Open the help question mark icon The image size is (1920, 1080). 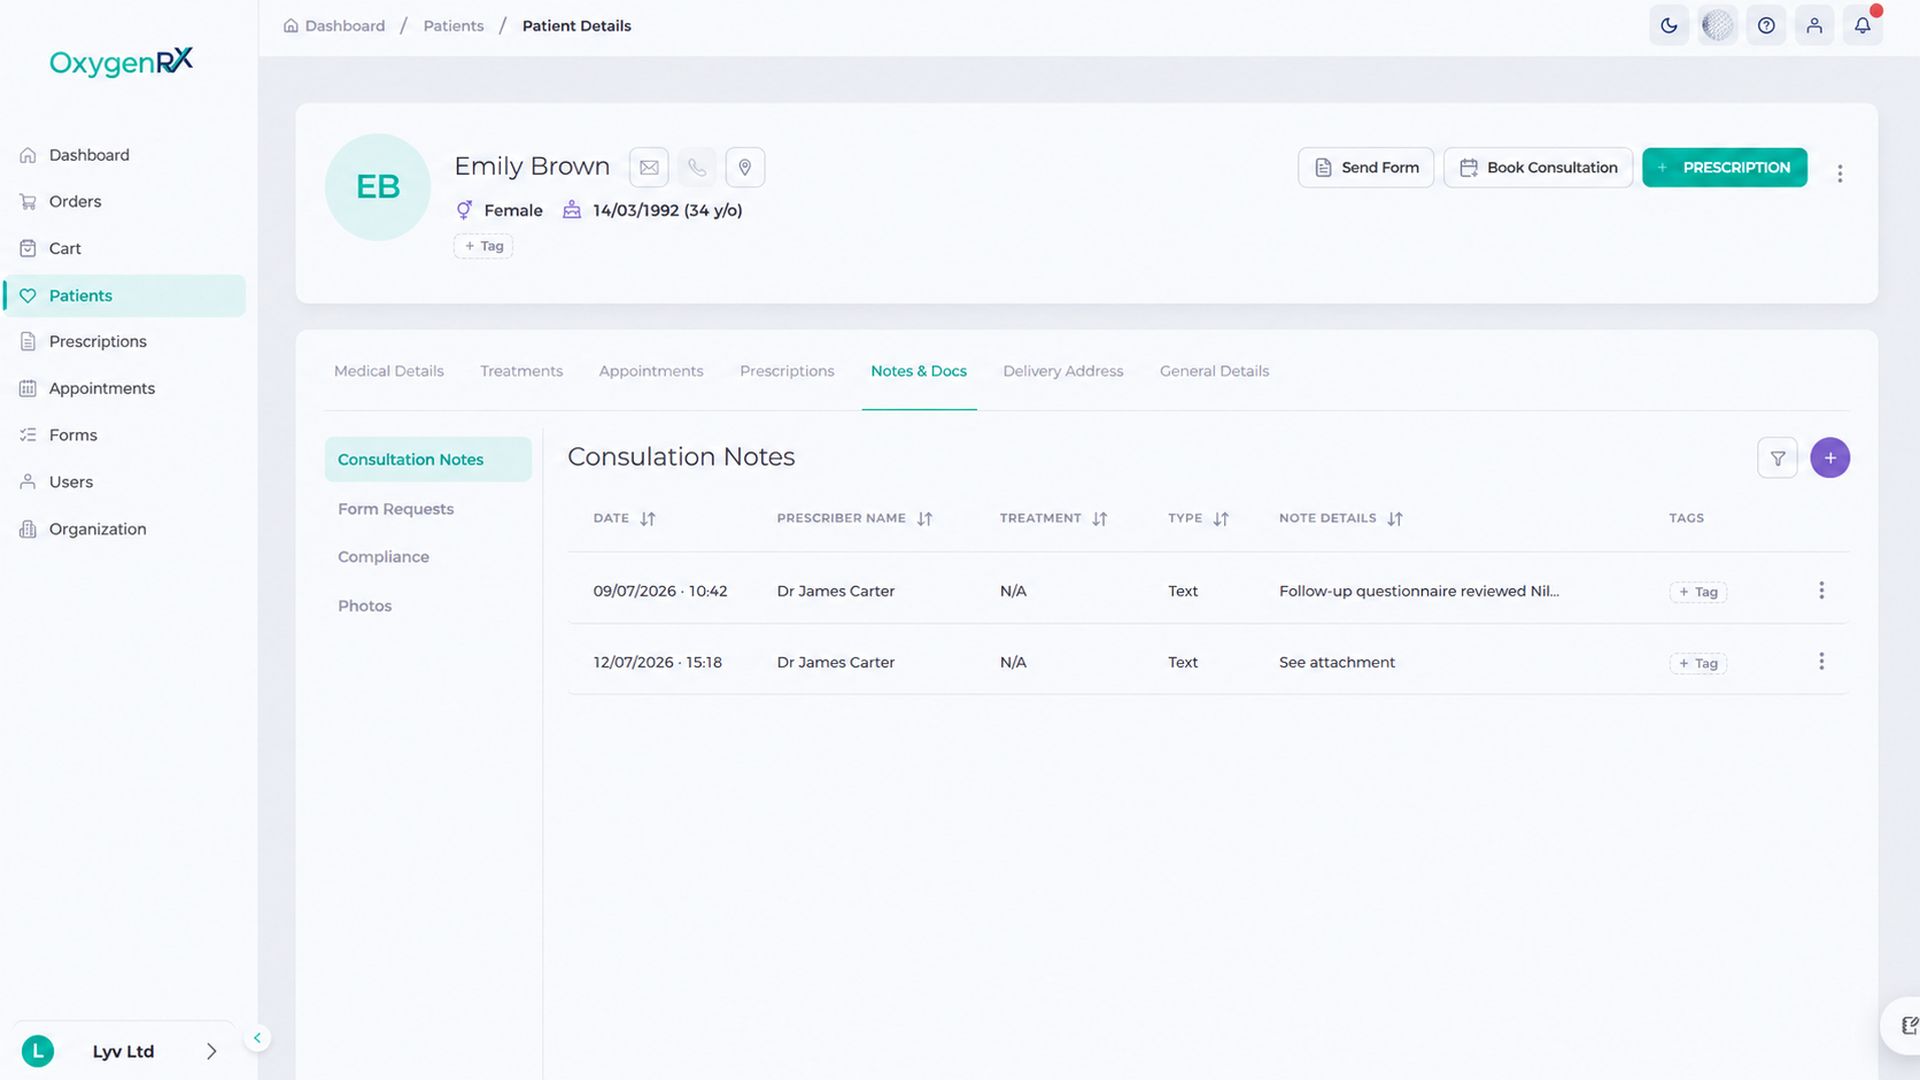(1766, 26)
